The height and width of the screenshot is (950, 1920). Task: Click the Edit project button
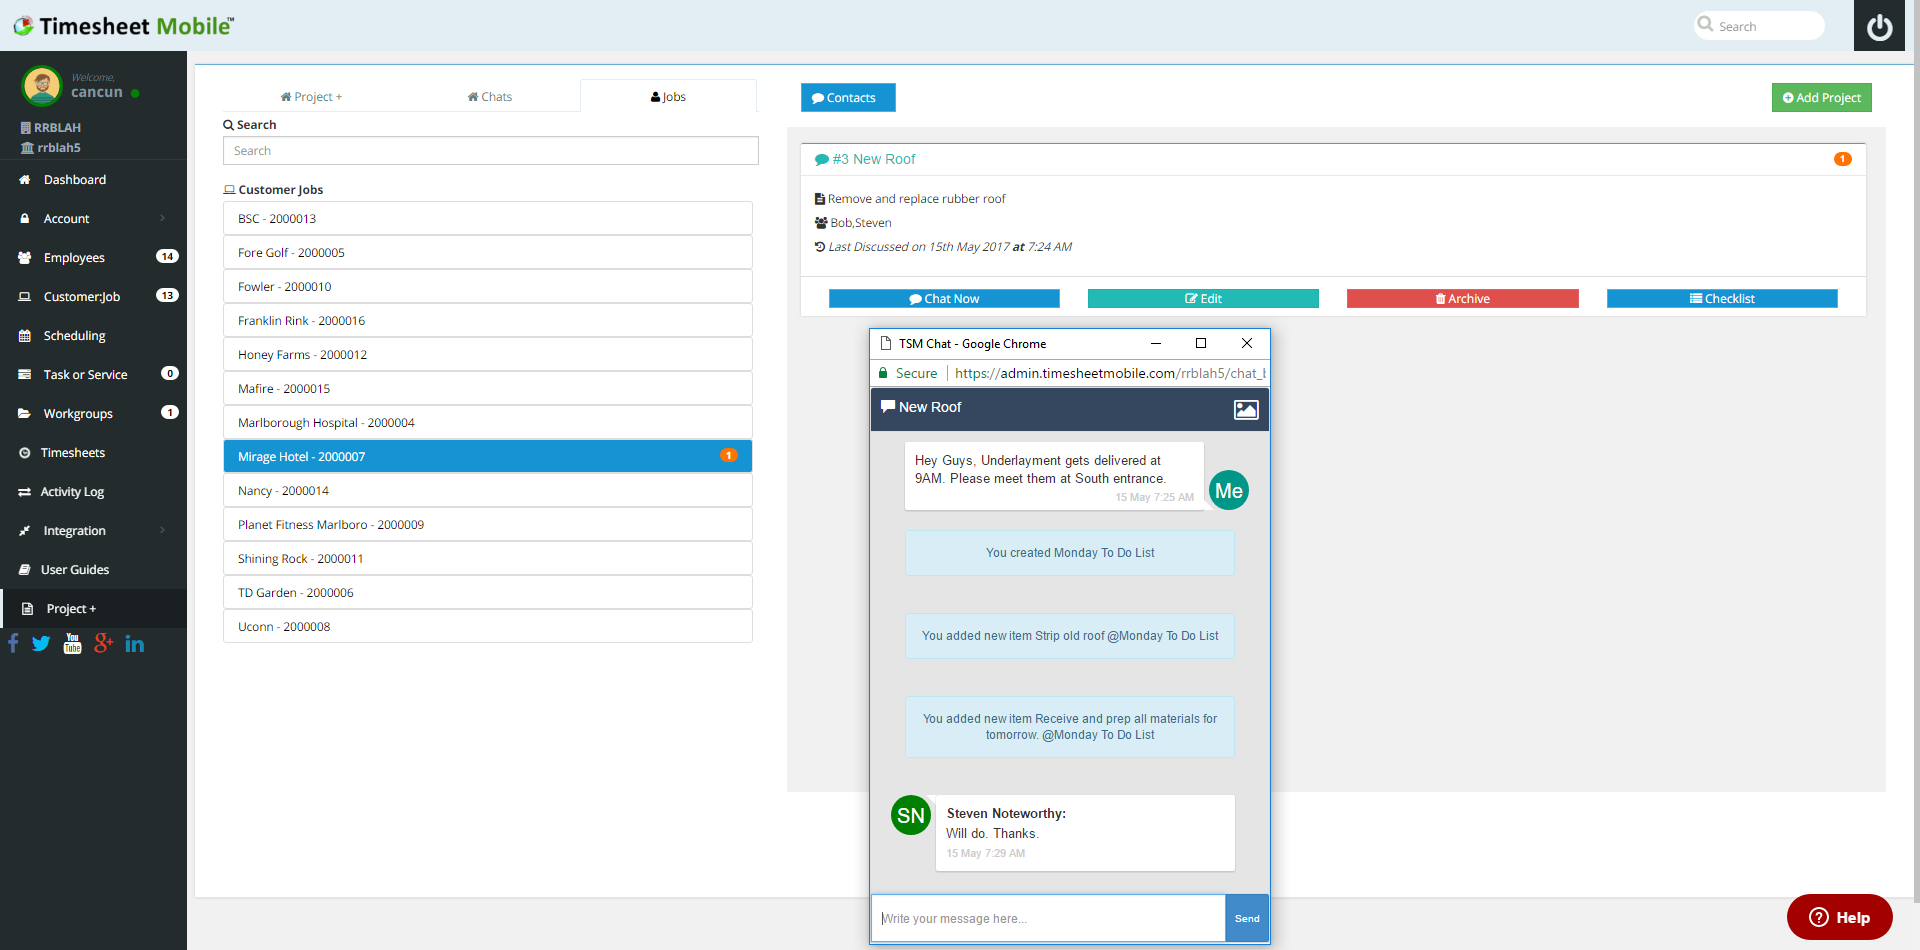pos(1203,299)
